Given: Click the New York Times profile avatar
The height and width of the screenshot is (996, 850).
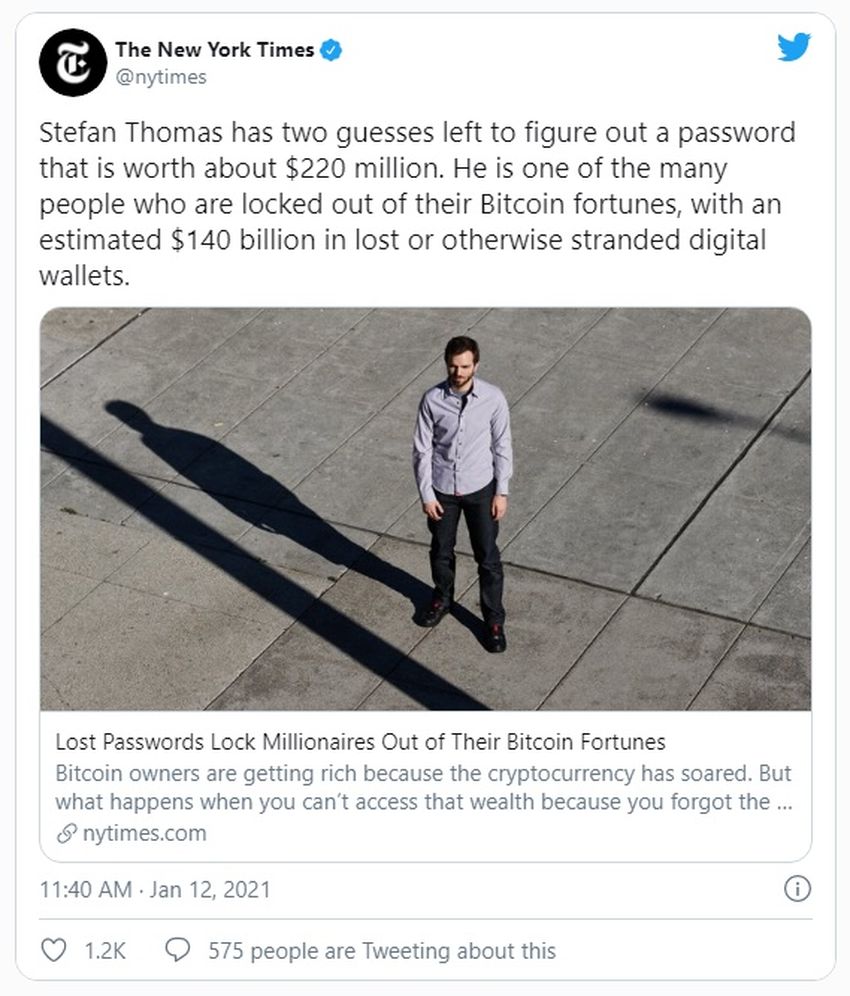Looking at the screenshot, I should pos(73,62).
